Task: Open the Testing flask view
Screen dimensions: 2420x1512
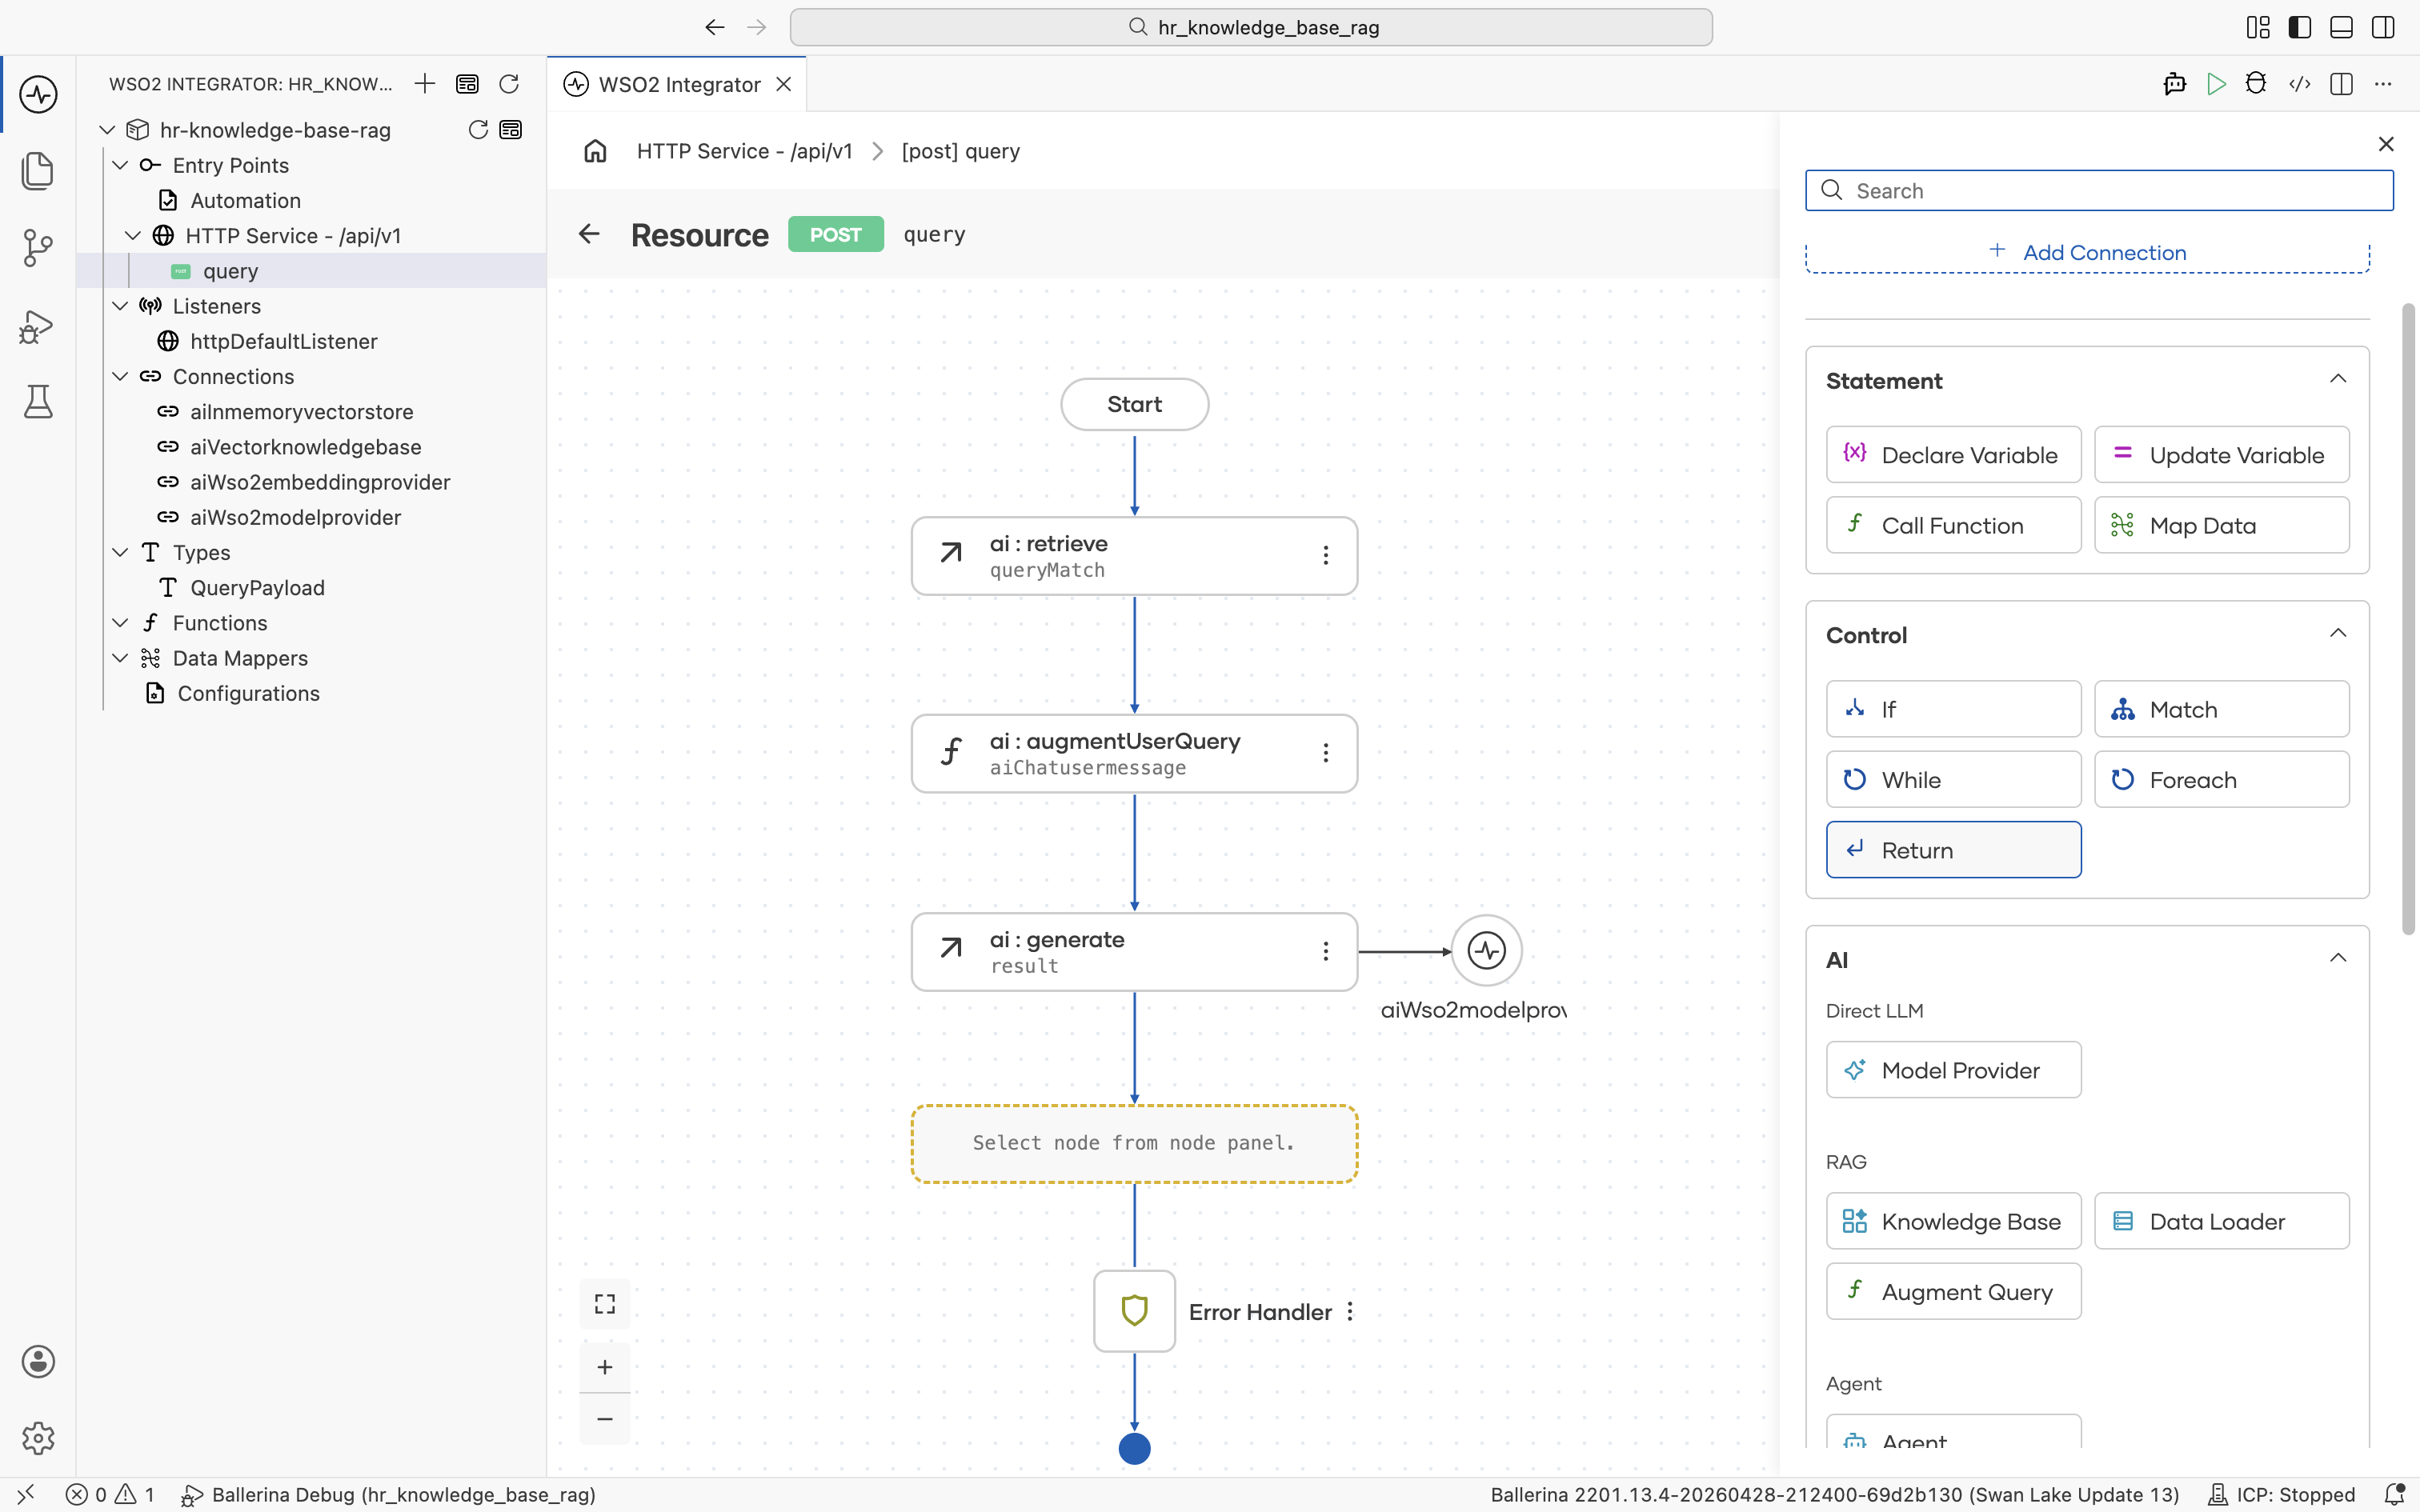Action: (x=38, y=402)
